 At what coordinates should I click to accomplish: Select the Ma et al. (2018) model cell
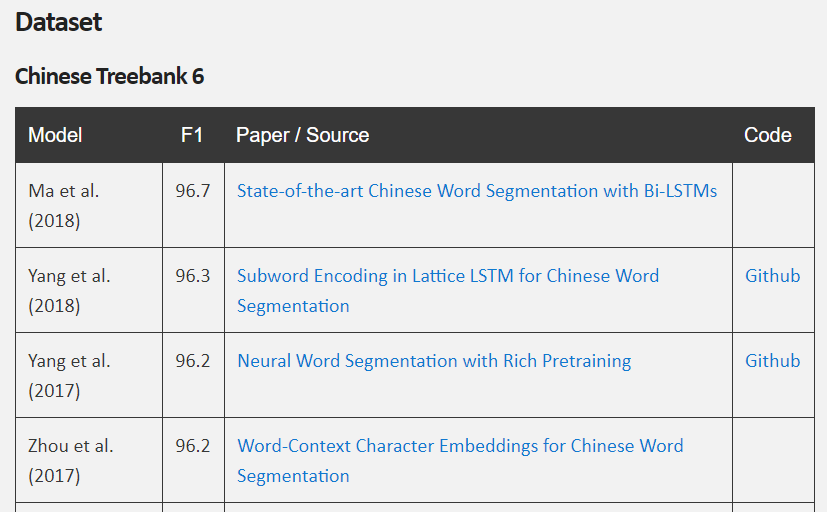(64, 205)
